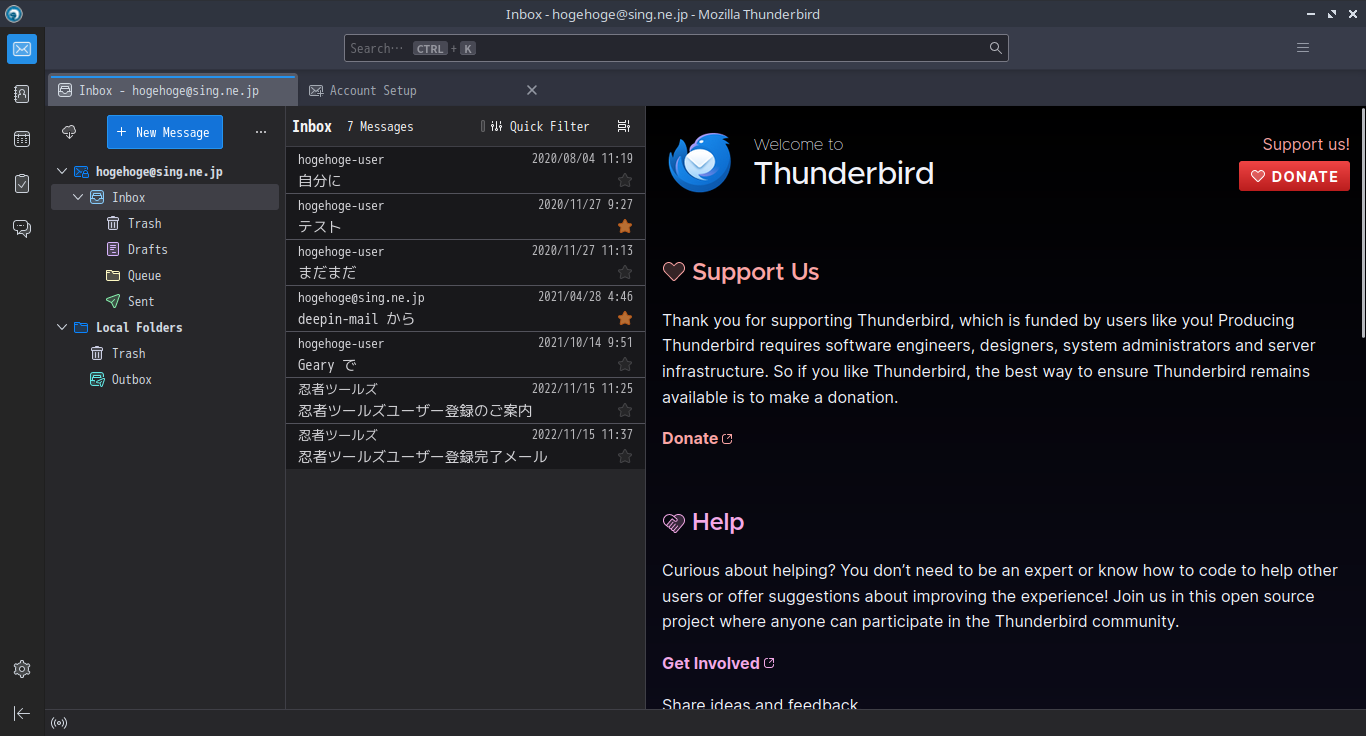
Task: Close the Thunderbird window
Action: pos(1352,14)
